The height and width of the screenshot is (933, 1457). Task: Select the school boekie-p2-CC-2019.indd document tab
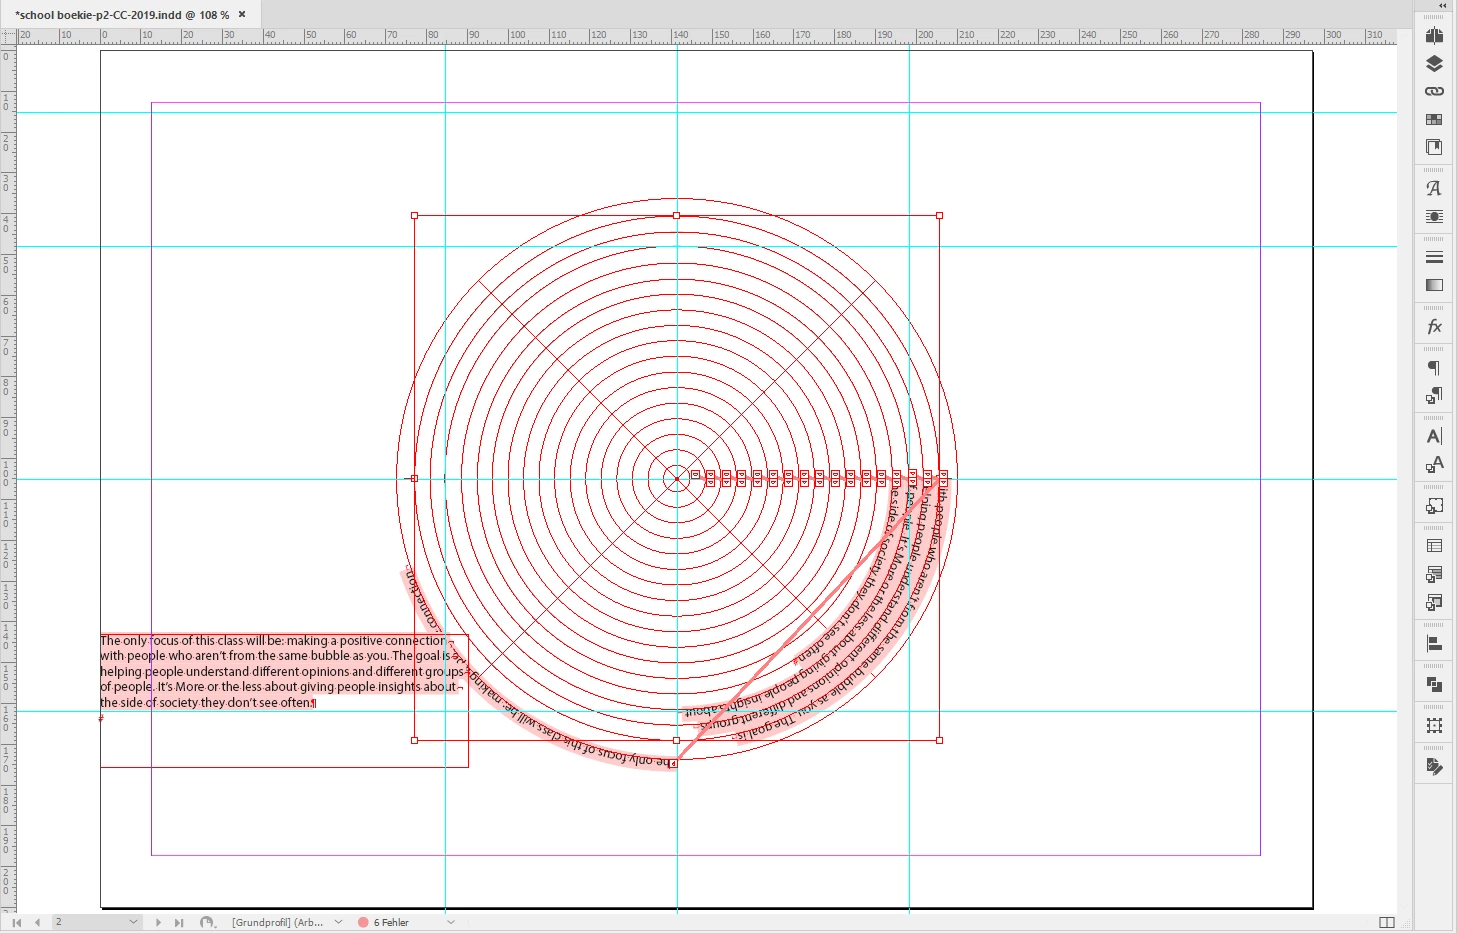[x=122, y=15]
